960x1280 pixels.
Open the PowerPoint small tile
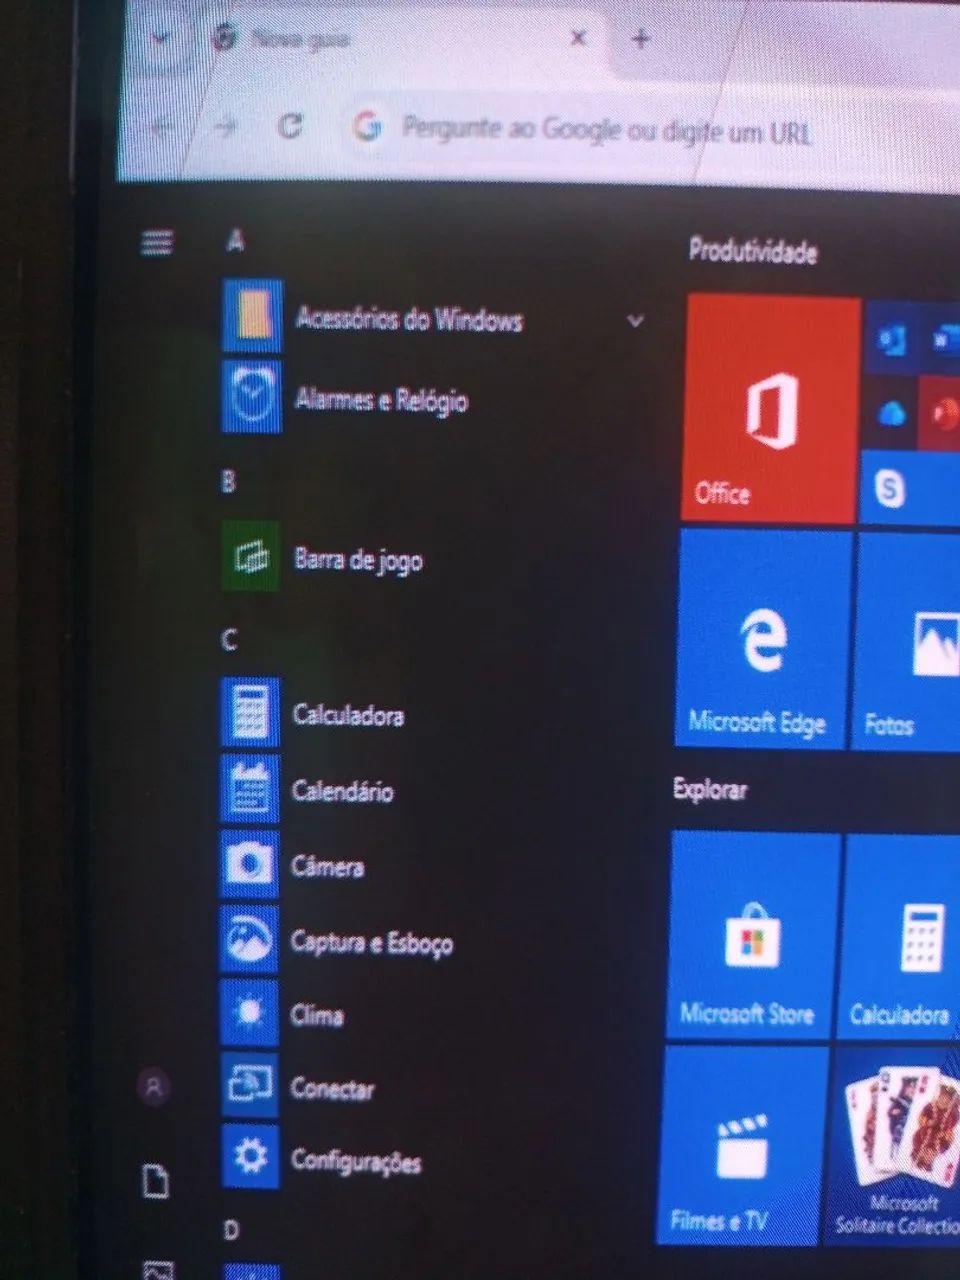click(x=941, y=412)
